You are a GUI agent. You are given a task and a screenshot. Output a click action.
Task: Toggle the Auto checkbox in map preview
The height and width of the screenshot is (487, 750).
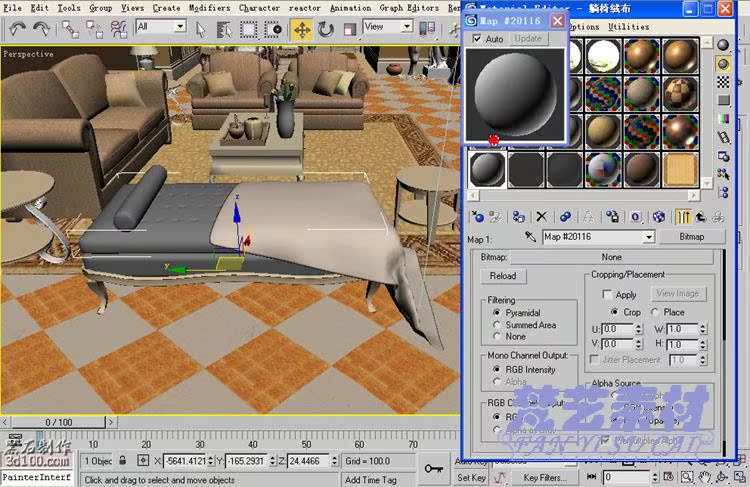click(x=478, y=39)
